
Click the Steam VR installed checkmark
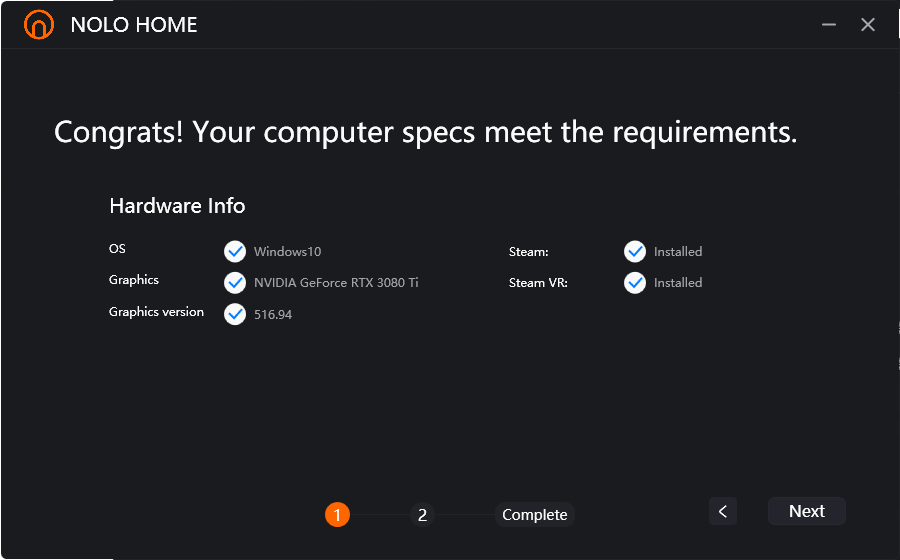(635, 282)
